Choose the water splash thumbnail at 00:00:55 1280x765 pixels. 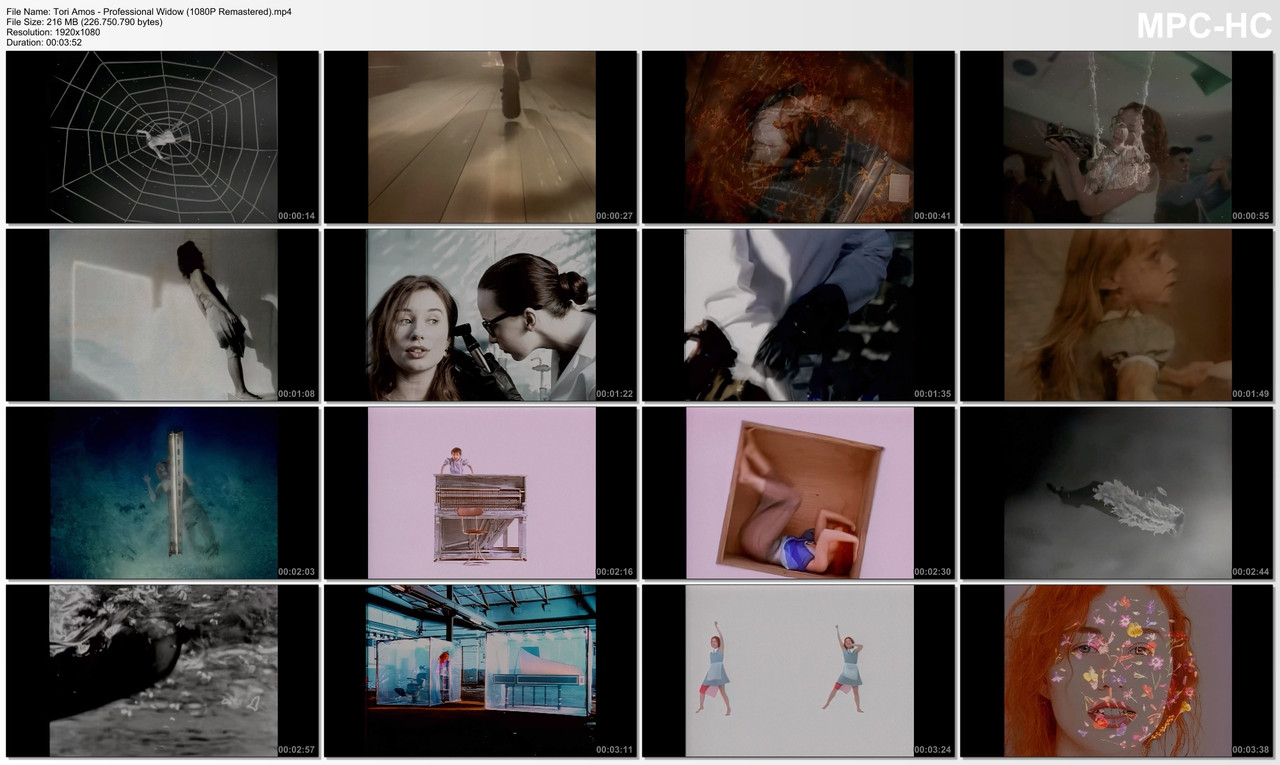1116,137
